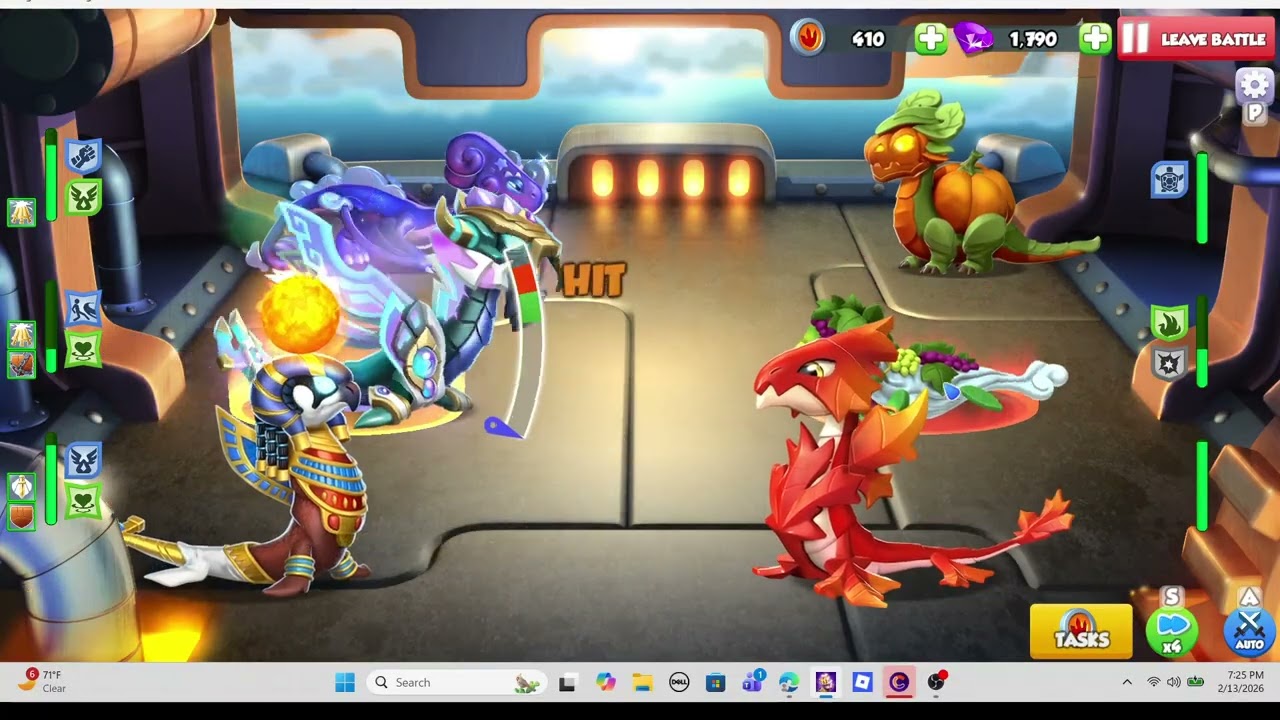1280x720 pixels.
Task: Click the 1,790 gem amount
Action: click(x=1032, y=39)
